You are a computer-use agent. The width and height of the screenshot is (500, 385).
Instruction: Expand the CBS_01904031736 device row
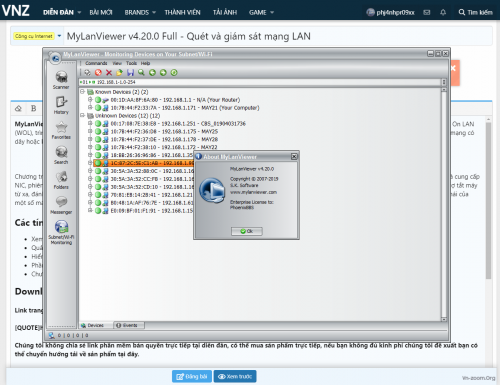90,123
